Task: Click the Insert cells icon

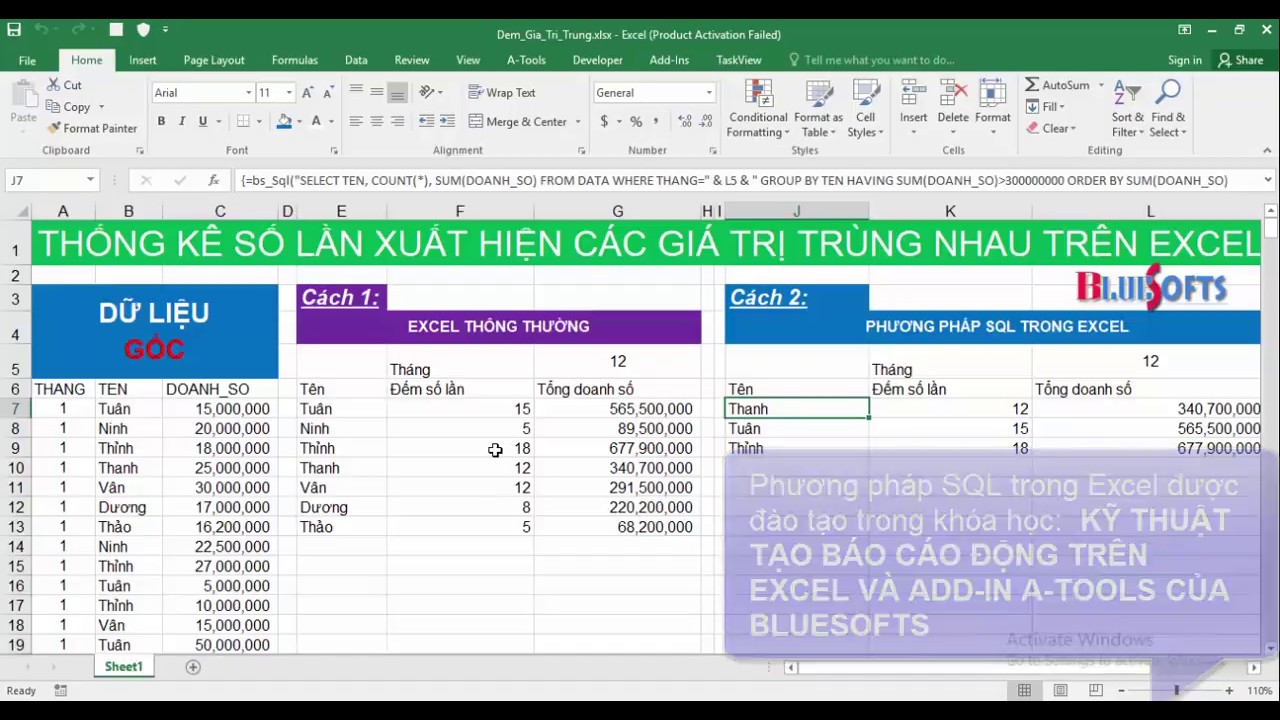Action: (x=913, y=93)
